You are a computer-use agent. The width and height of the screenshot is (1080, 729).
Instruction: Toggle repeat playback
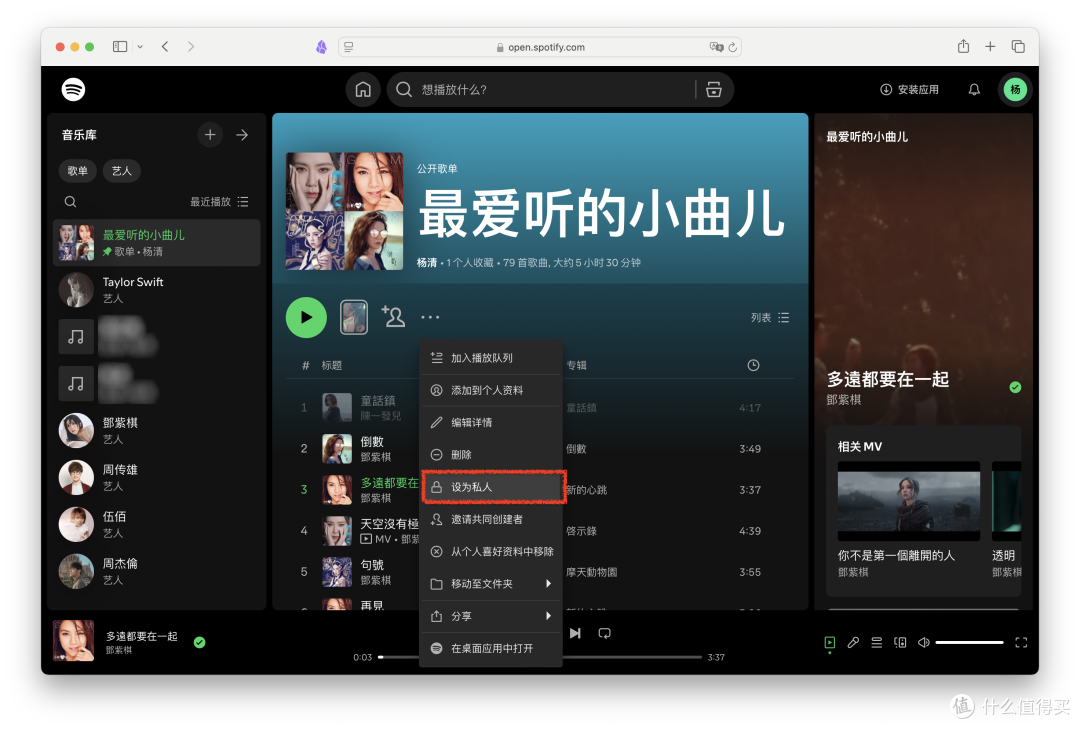[604, 633]
